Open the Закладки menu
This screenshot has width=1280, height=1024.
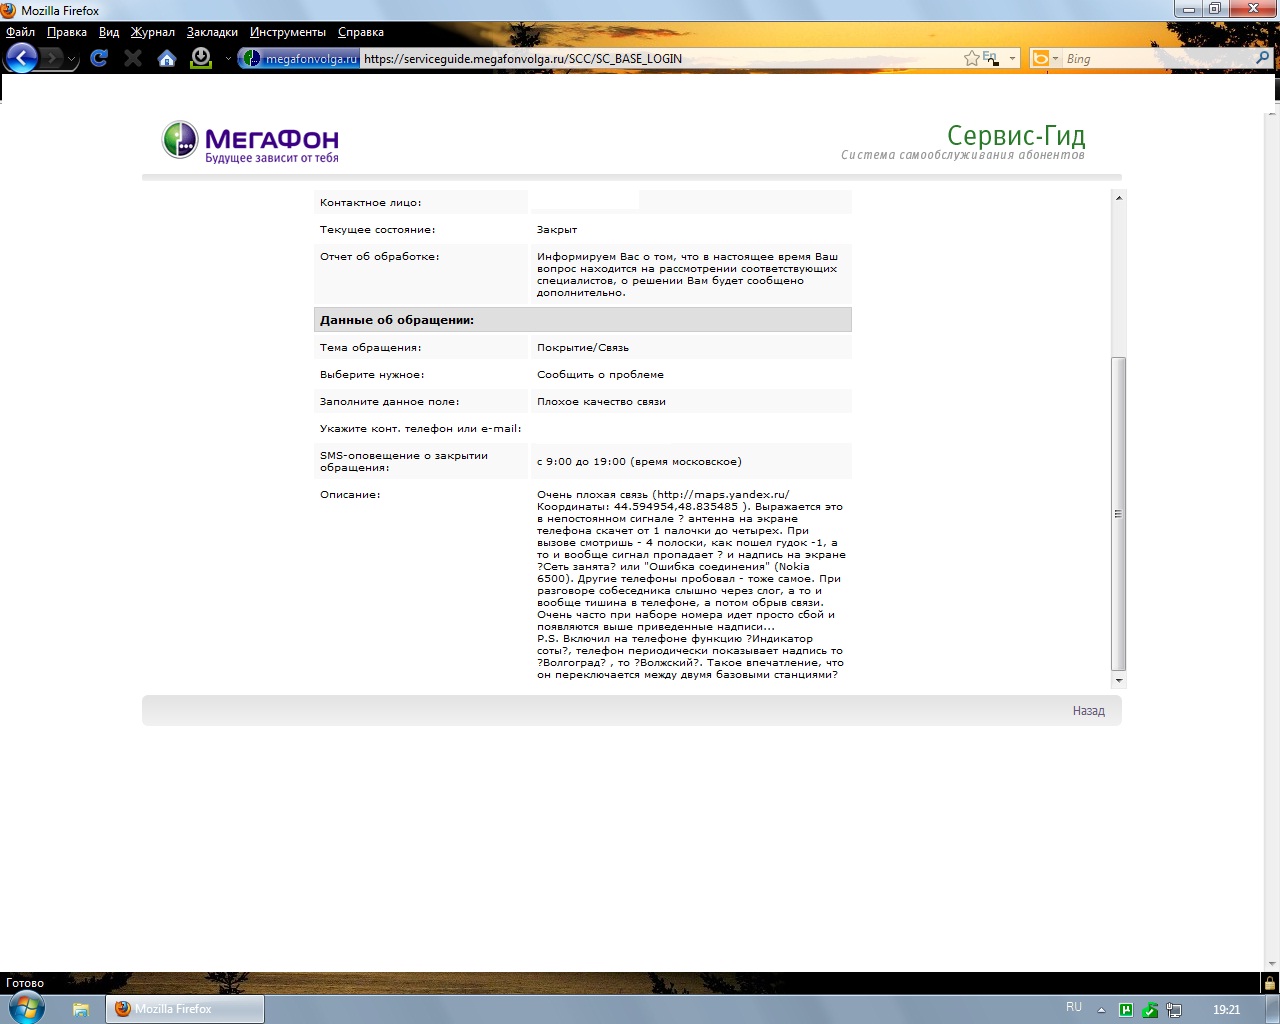point(212,32)
